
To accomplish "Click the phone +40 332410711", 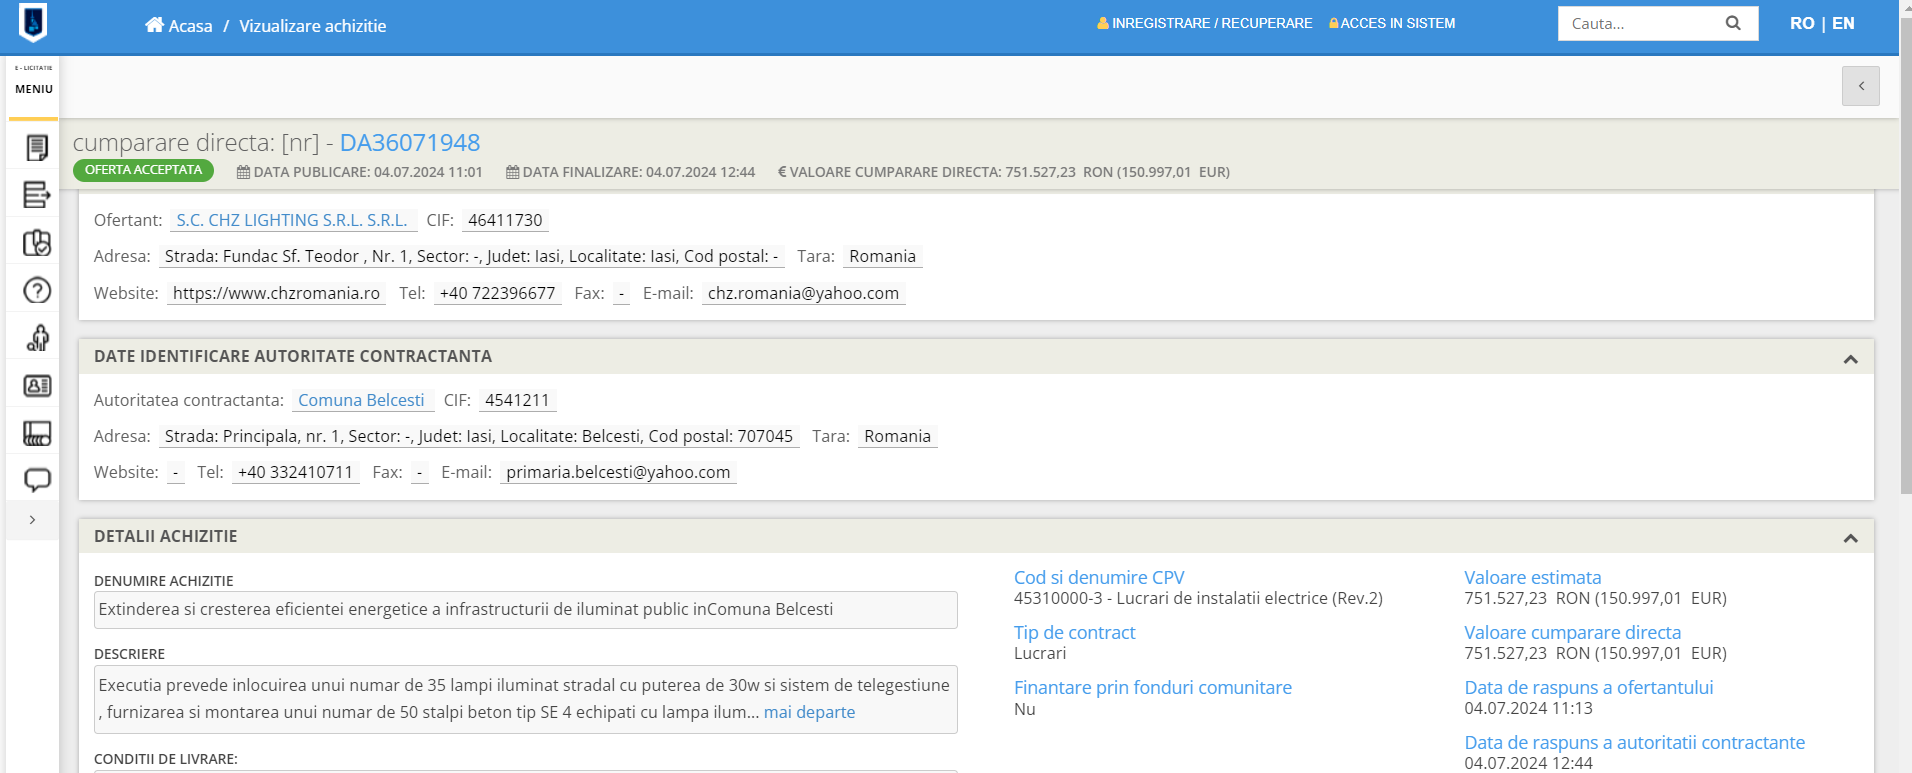I will point(295,472).
